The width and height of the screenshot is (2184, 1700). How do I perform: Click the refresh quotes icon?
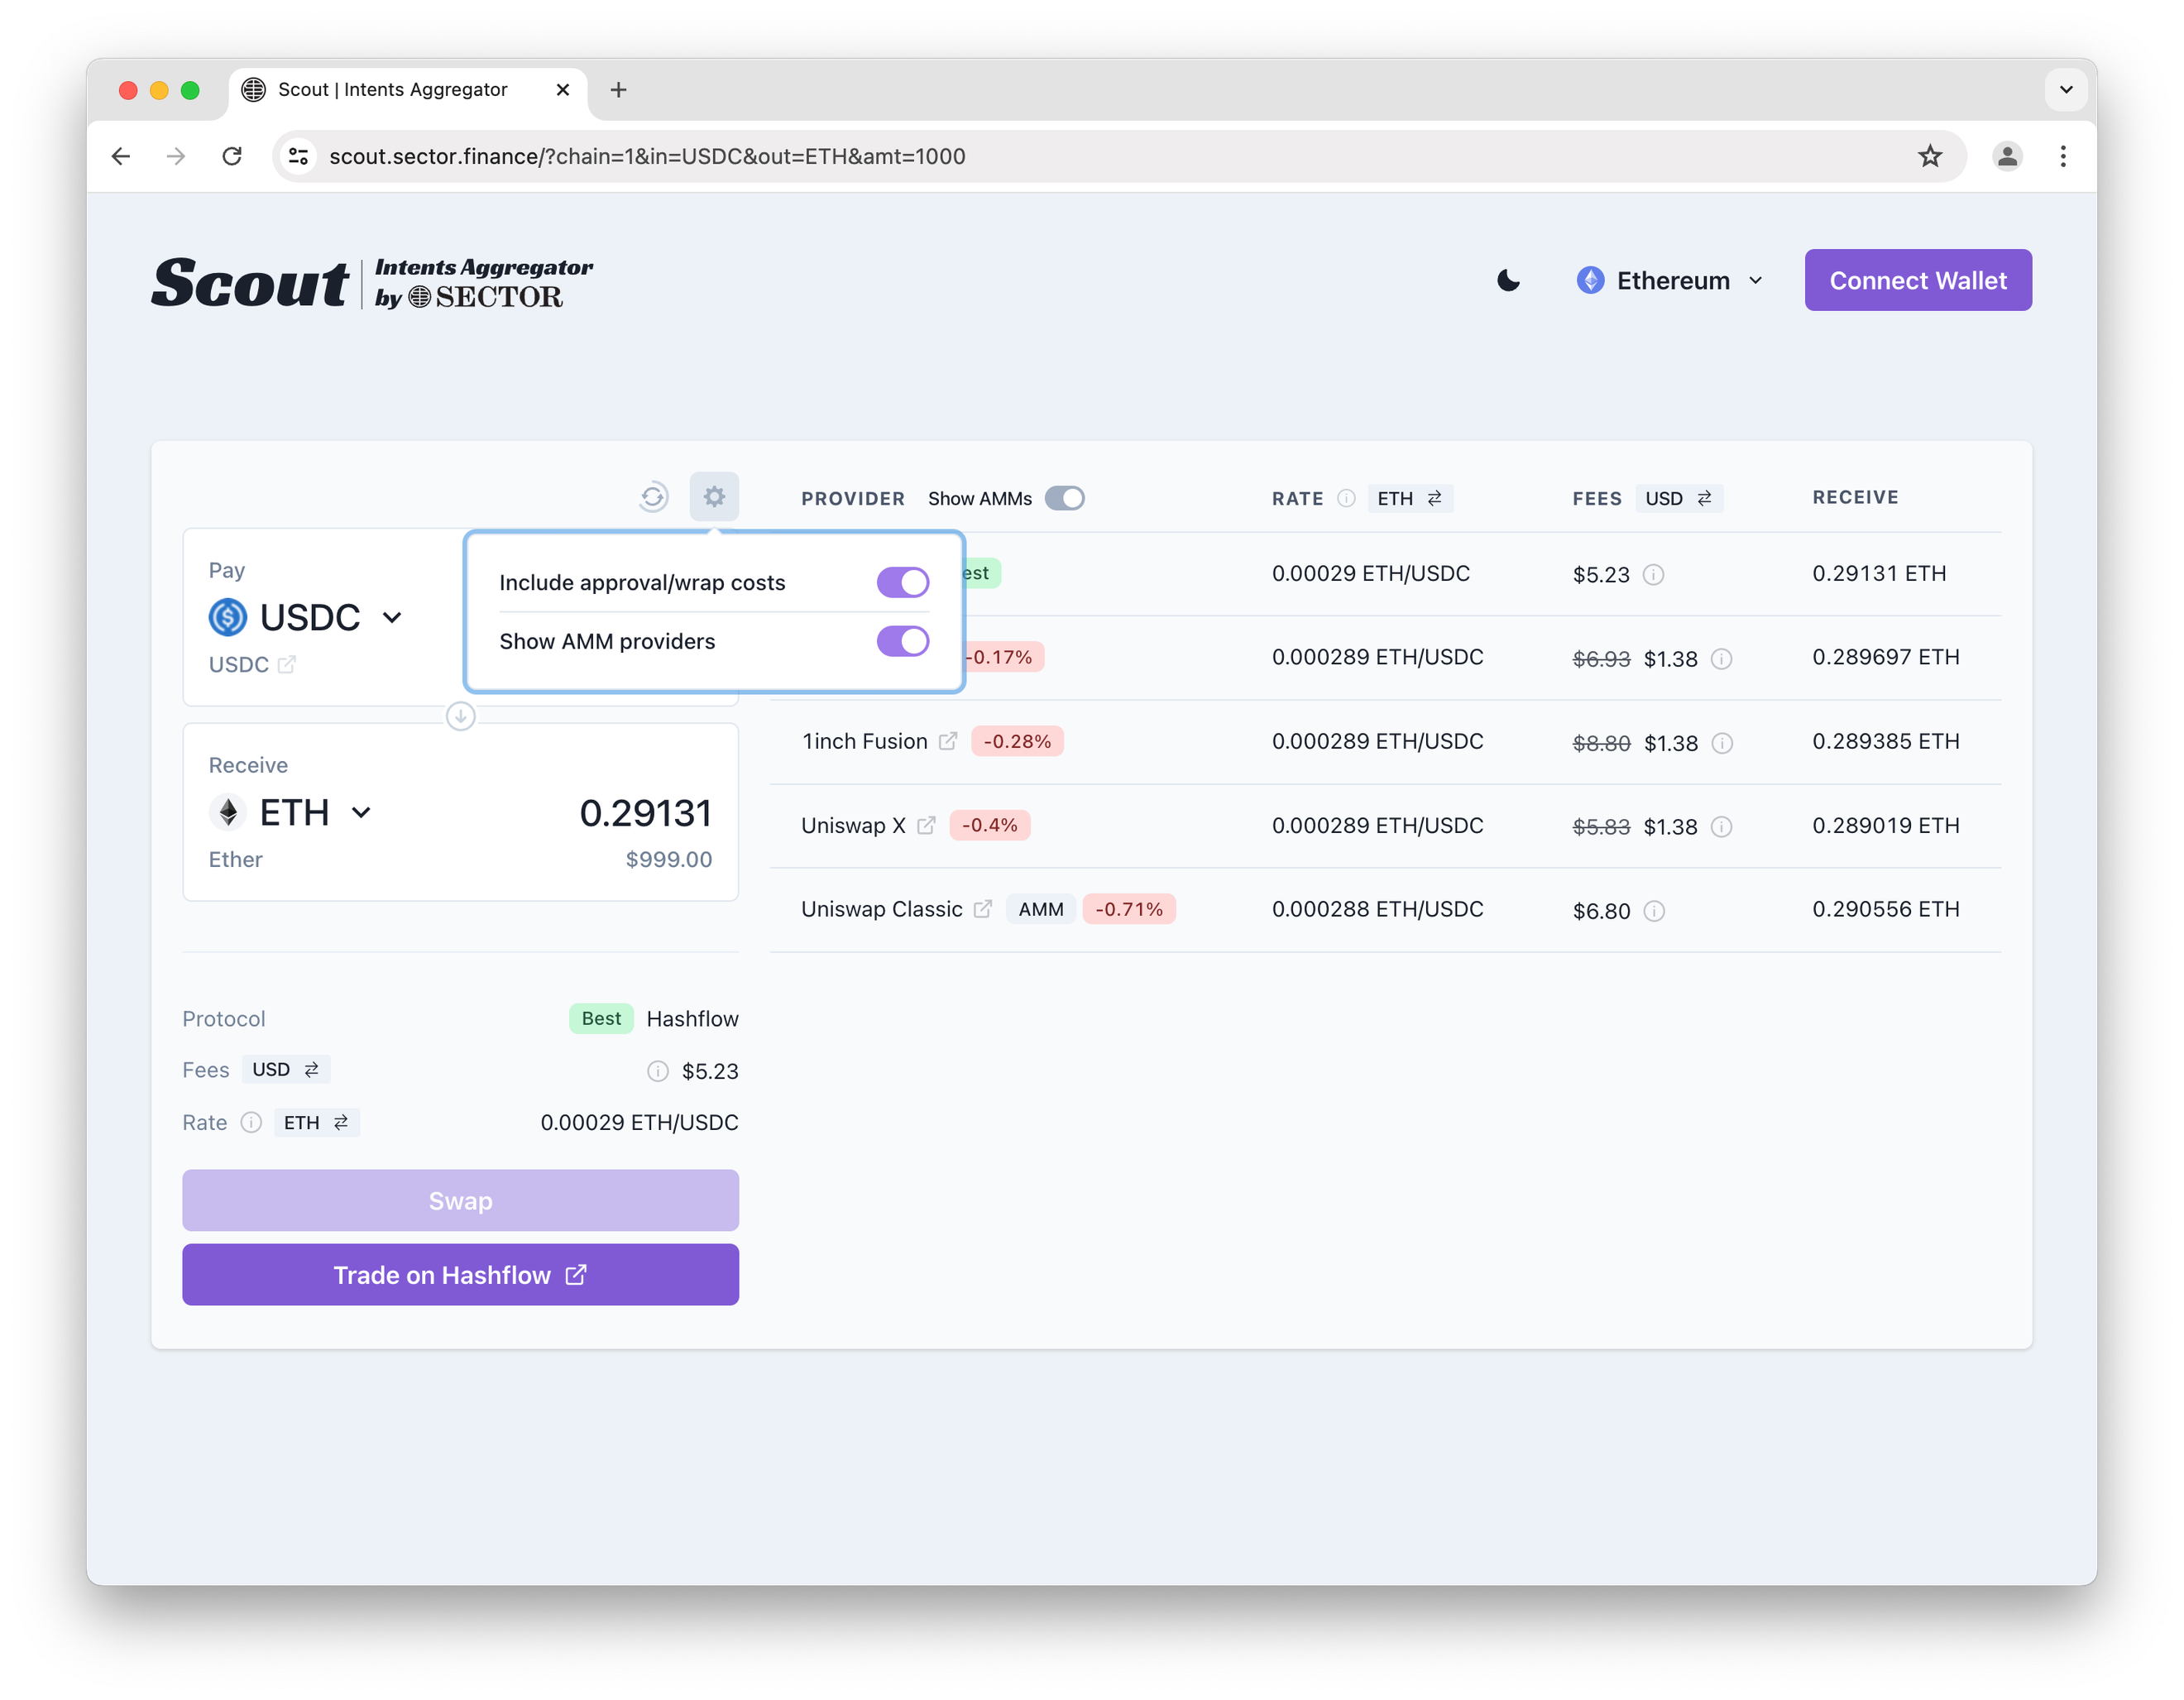(x=653, y=496)
